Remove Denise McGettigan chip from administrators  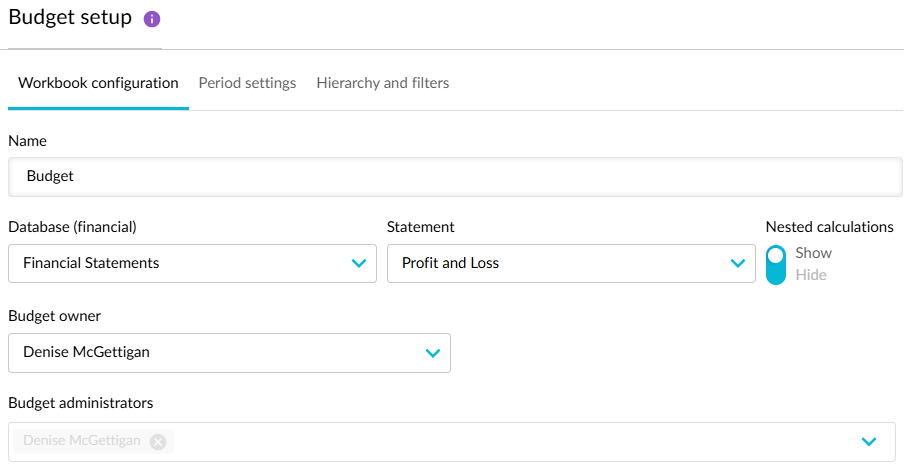tap(157, 441)
